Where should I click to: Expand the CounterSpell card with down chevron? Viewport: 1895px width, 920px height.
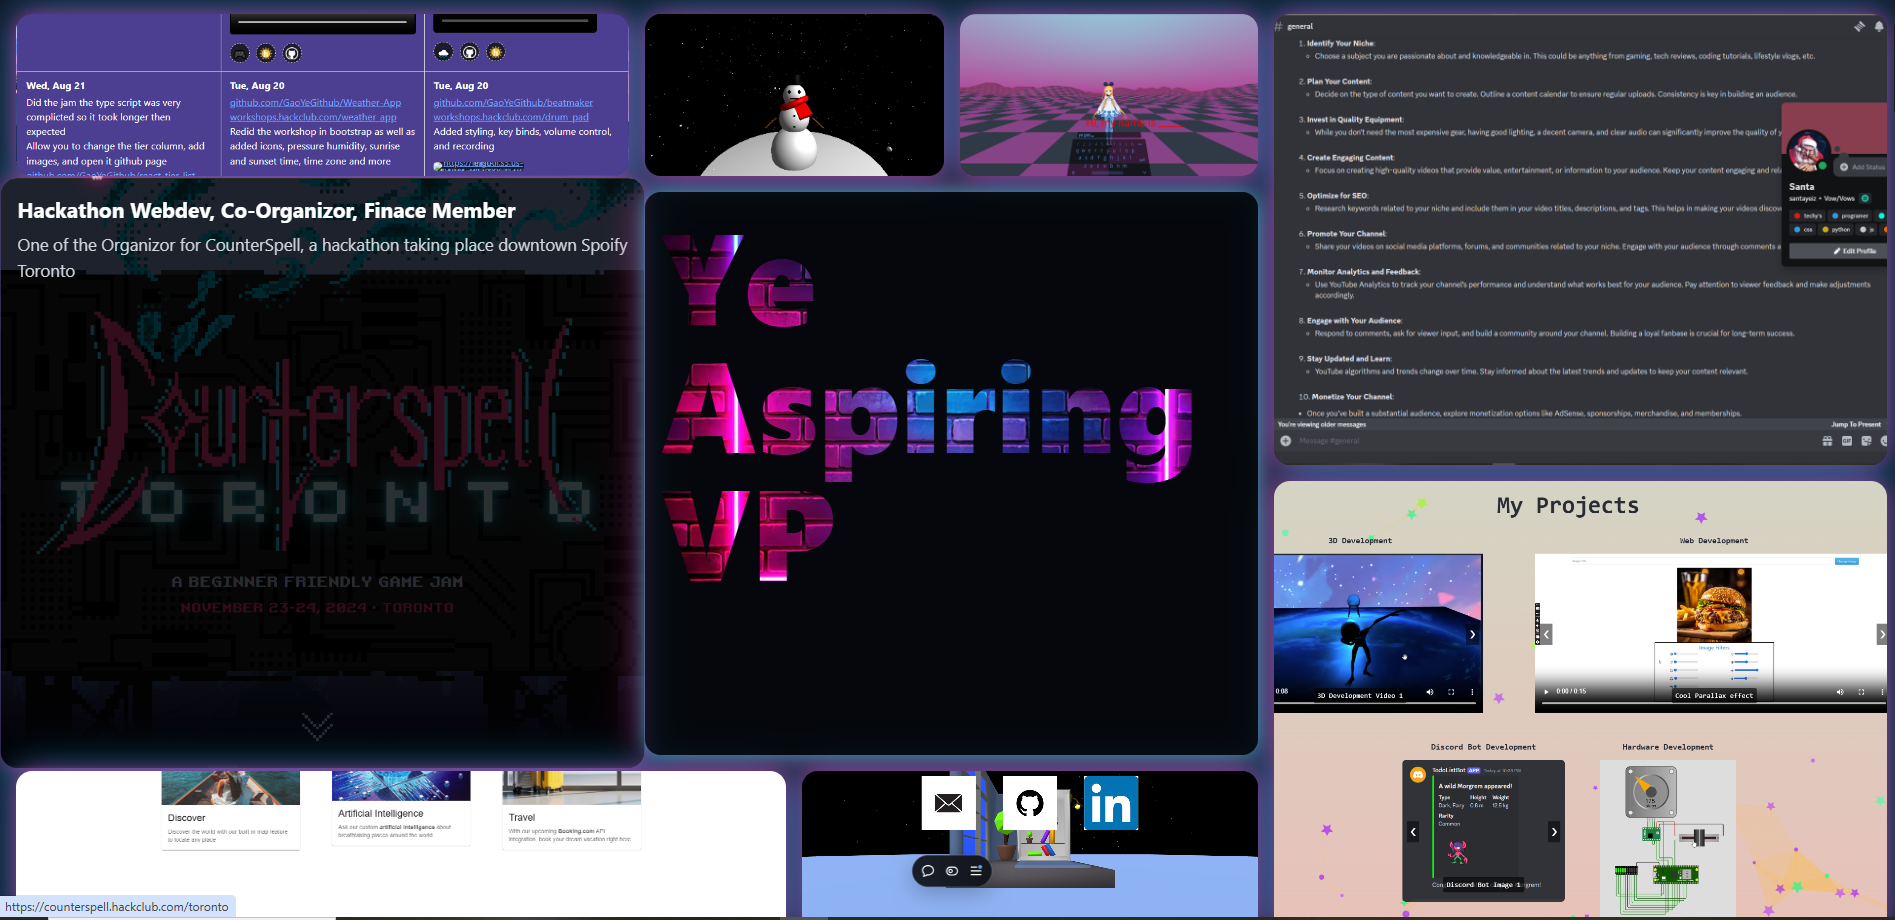(x=317, y=726)
